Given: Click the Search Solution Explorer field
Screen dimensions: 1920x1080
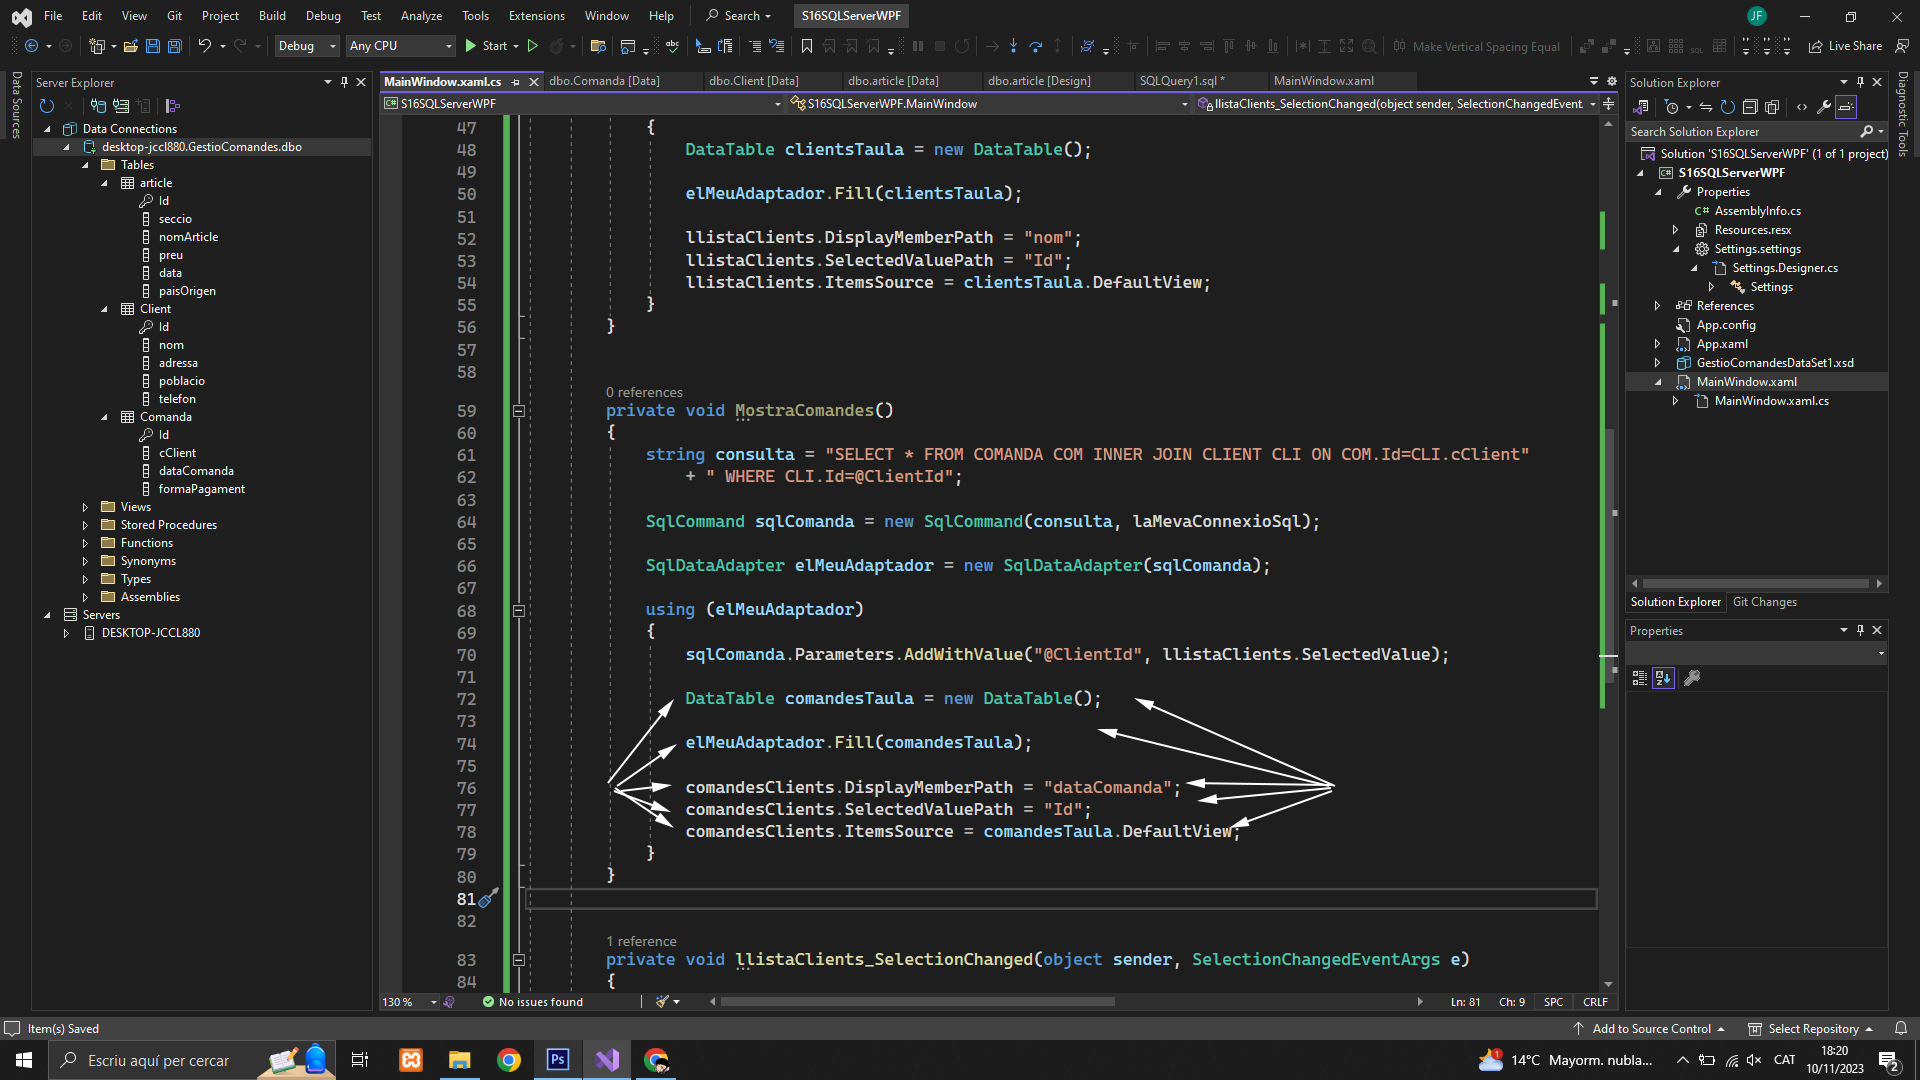Looking at the screenshot, I should point(1740,132).
